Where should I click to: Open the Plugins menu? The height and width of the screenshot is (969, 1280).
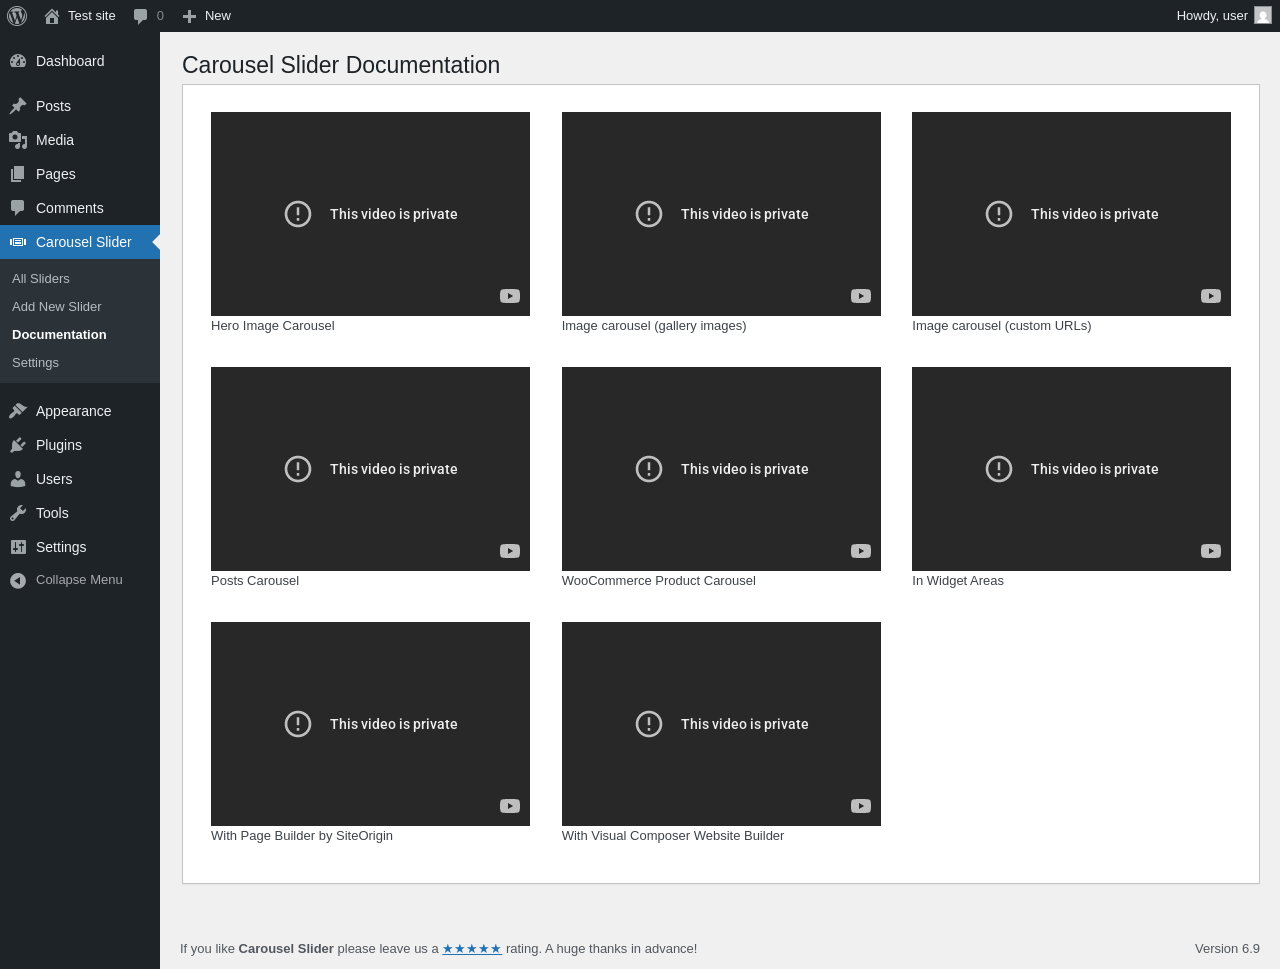pyautogui.click(x=80, y=445)
